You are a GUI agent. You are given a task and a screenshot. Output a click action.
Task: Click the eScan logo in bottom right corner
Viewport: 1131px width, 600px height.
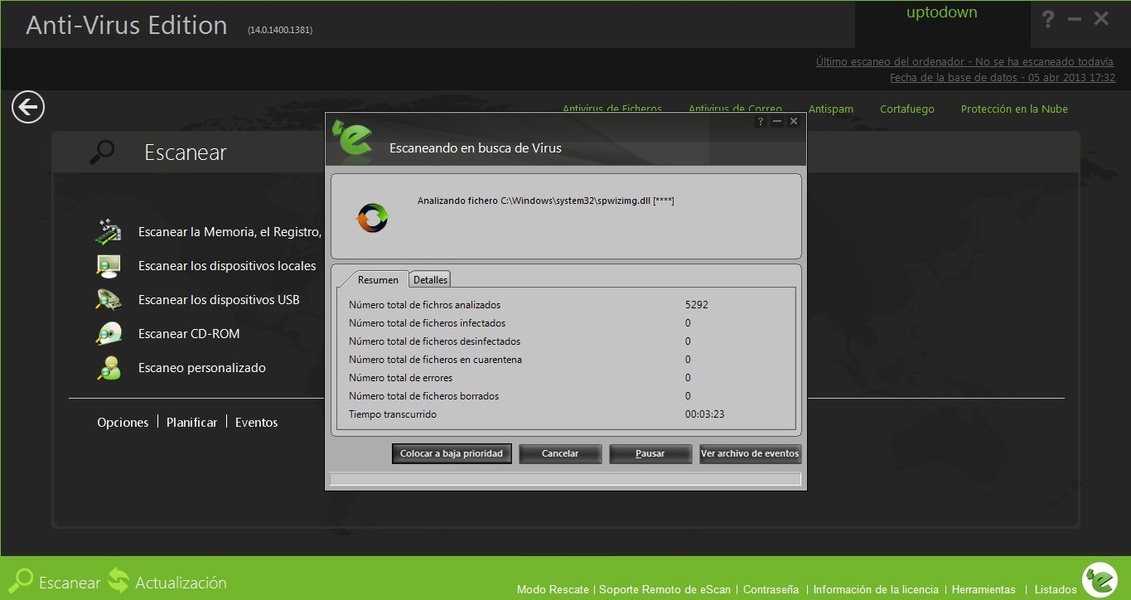(x=1099, y=580)
